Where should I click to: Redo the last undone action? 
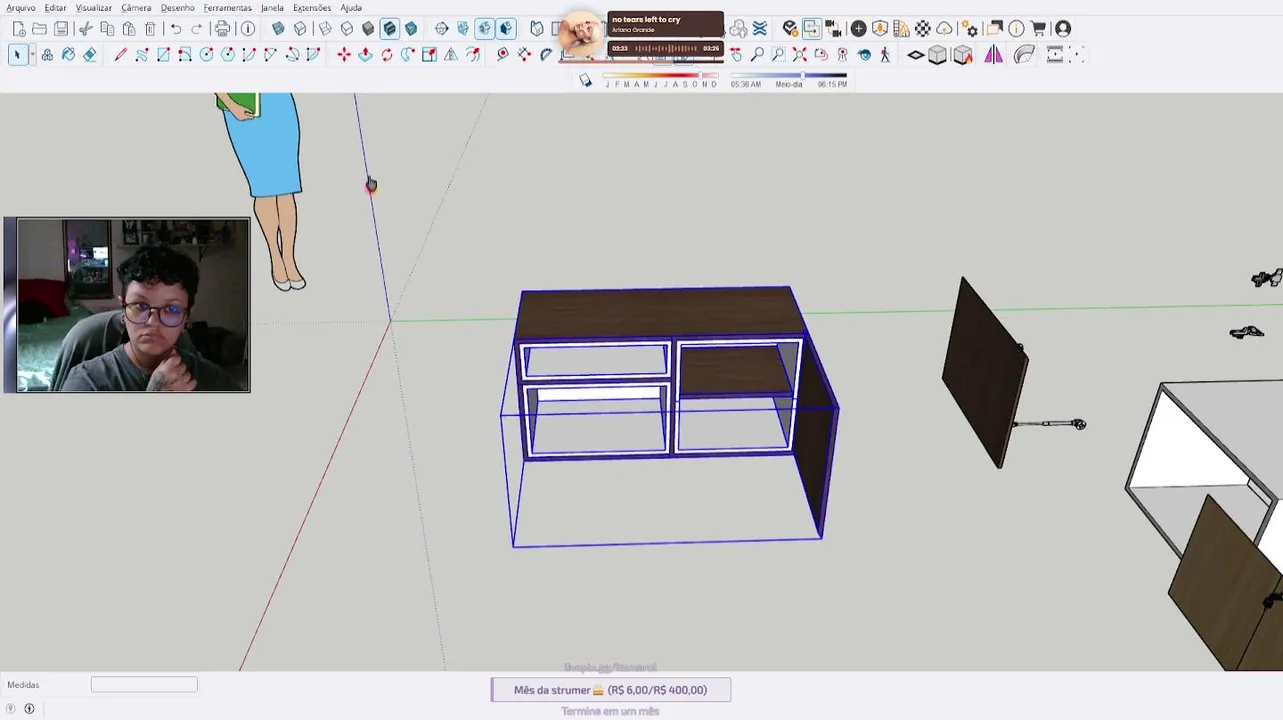point(197,29)
